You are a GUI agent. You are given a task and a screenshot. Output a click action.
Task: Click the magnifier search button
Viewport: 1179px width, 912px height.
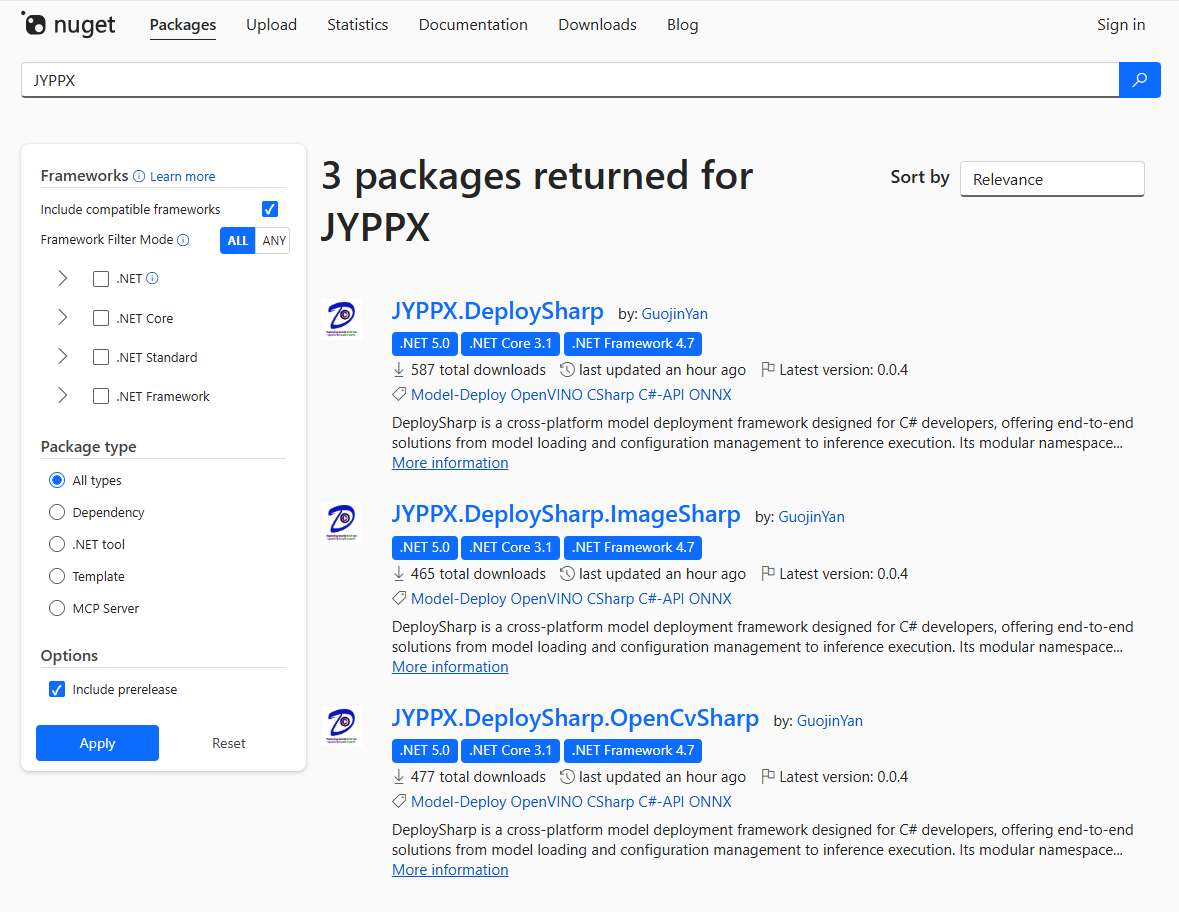[x=1139, y=80]
